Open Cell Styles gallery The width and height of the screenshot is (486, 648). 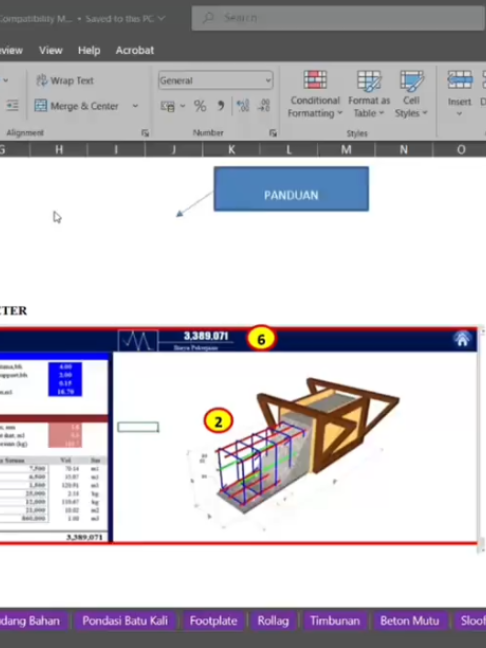point(411,94)
